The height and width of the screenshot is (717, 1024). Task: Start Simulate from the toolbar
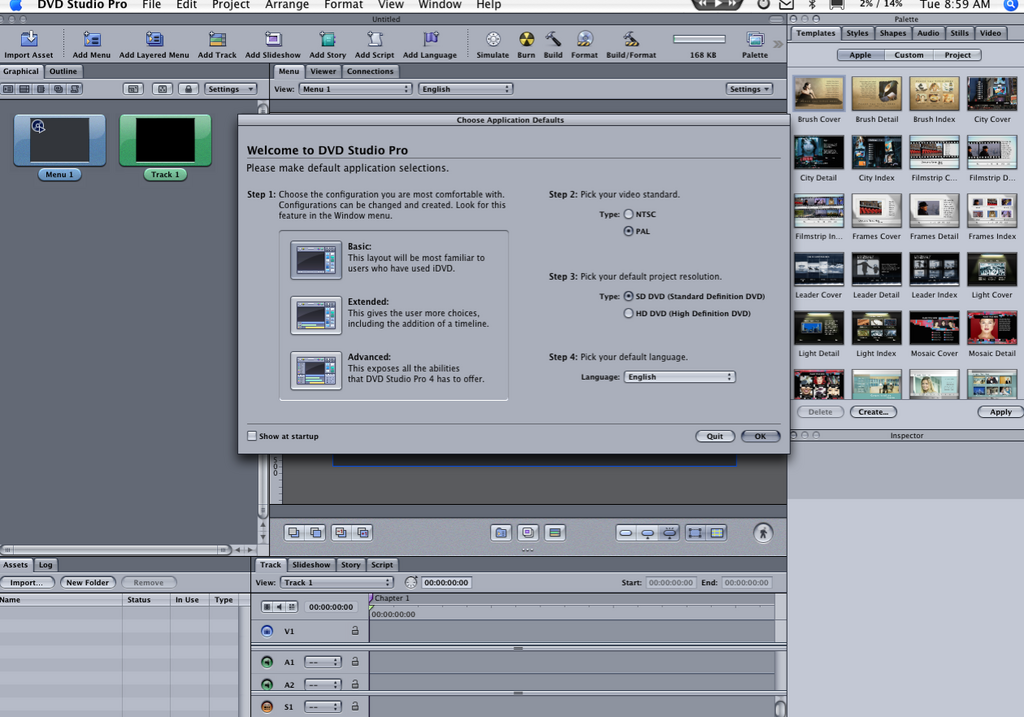pyautogui.click(x=493, y=39)
